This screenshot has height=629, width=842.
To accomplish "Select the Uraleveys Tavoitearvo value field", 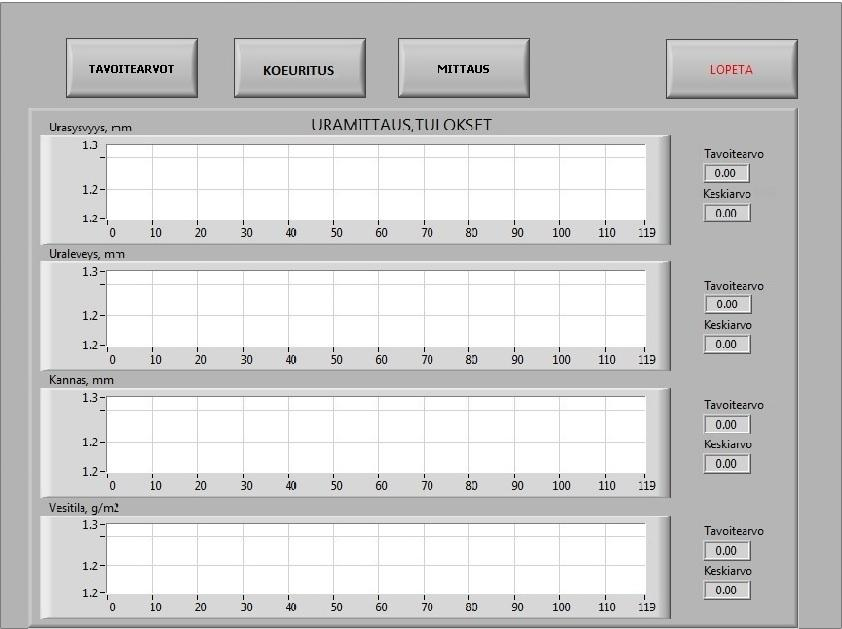I will [727, 304].
